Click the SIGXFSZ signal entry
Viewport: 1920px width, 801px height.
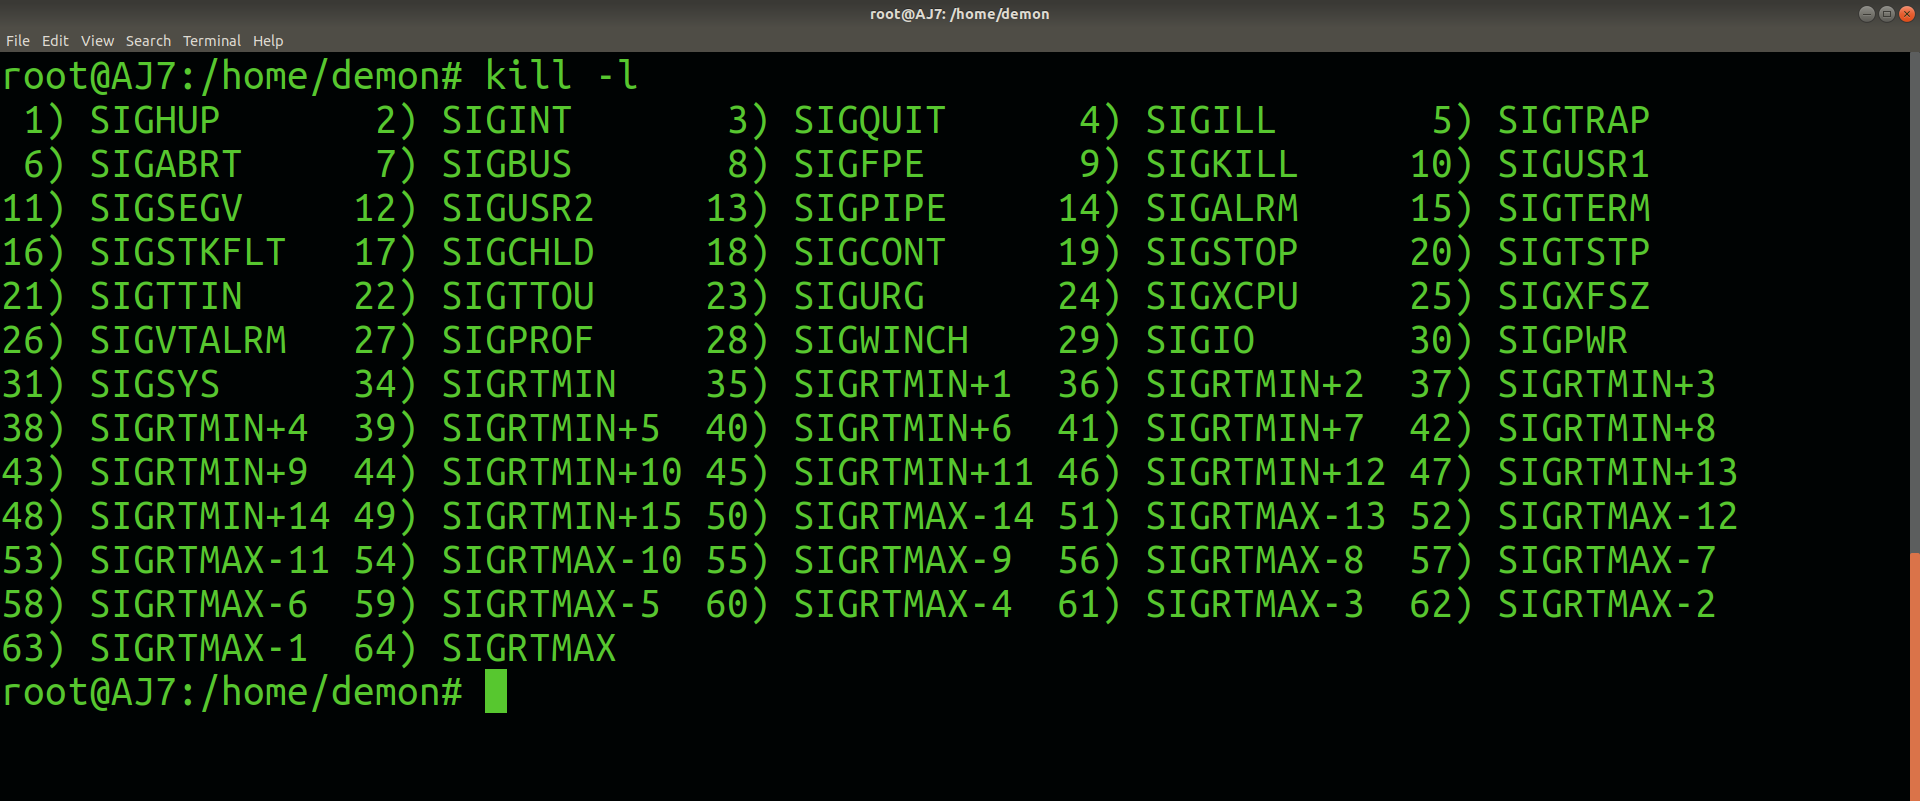point(1574,296)
